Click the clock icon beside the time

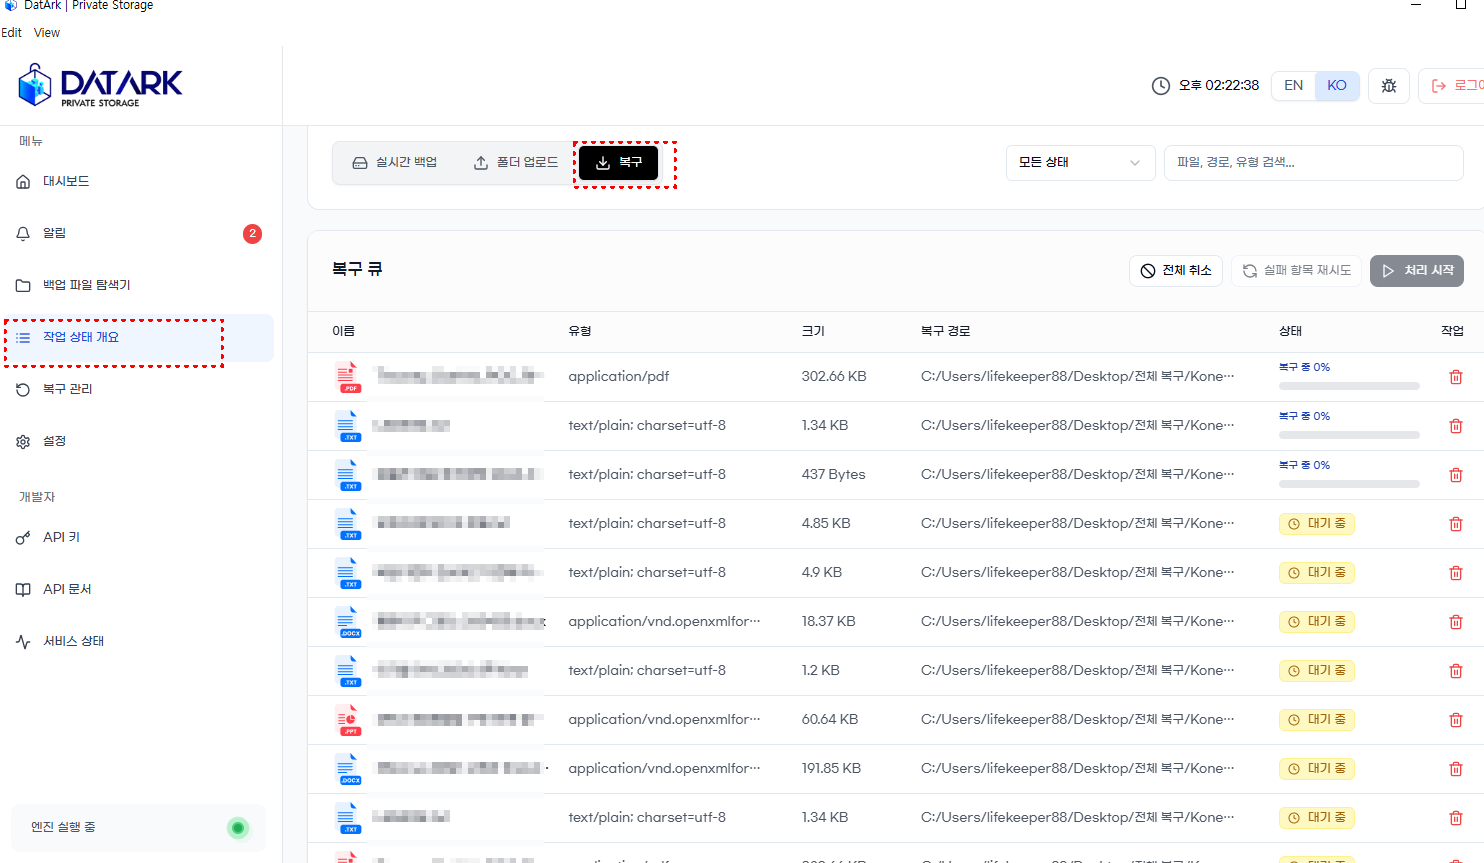point(1161,86)
